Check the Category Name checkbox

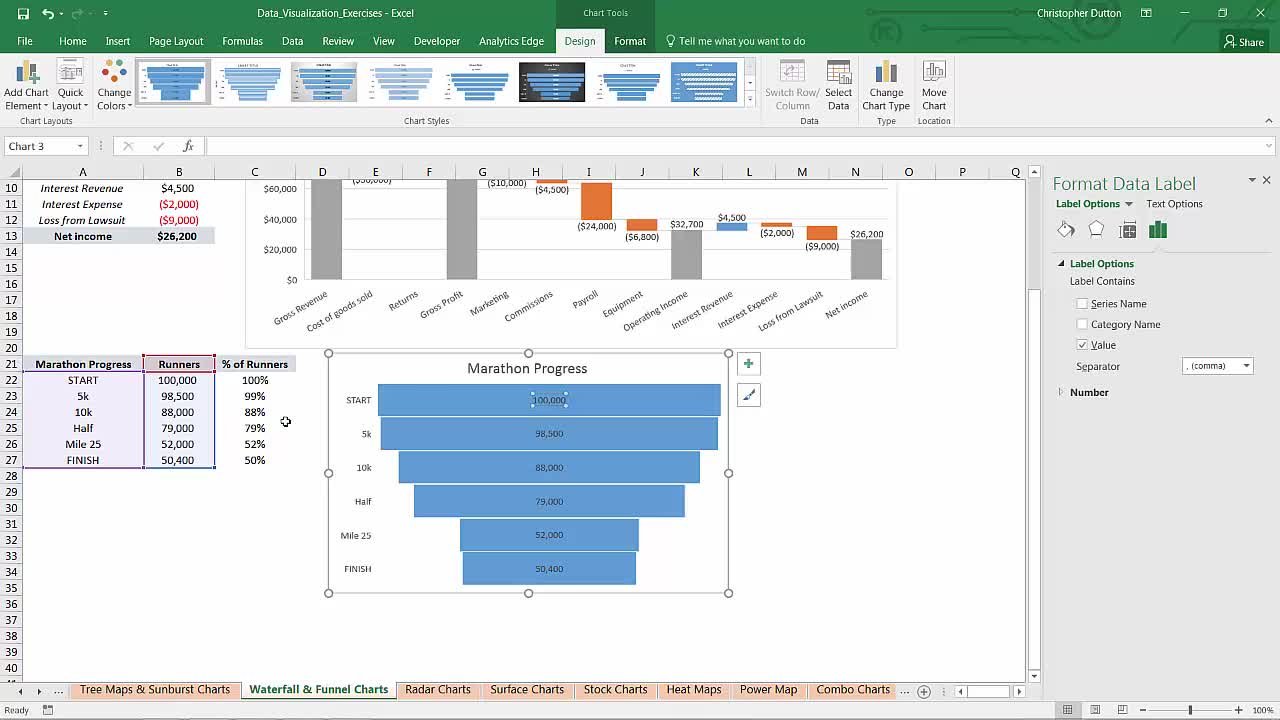1082,324
